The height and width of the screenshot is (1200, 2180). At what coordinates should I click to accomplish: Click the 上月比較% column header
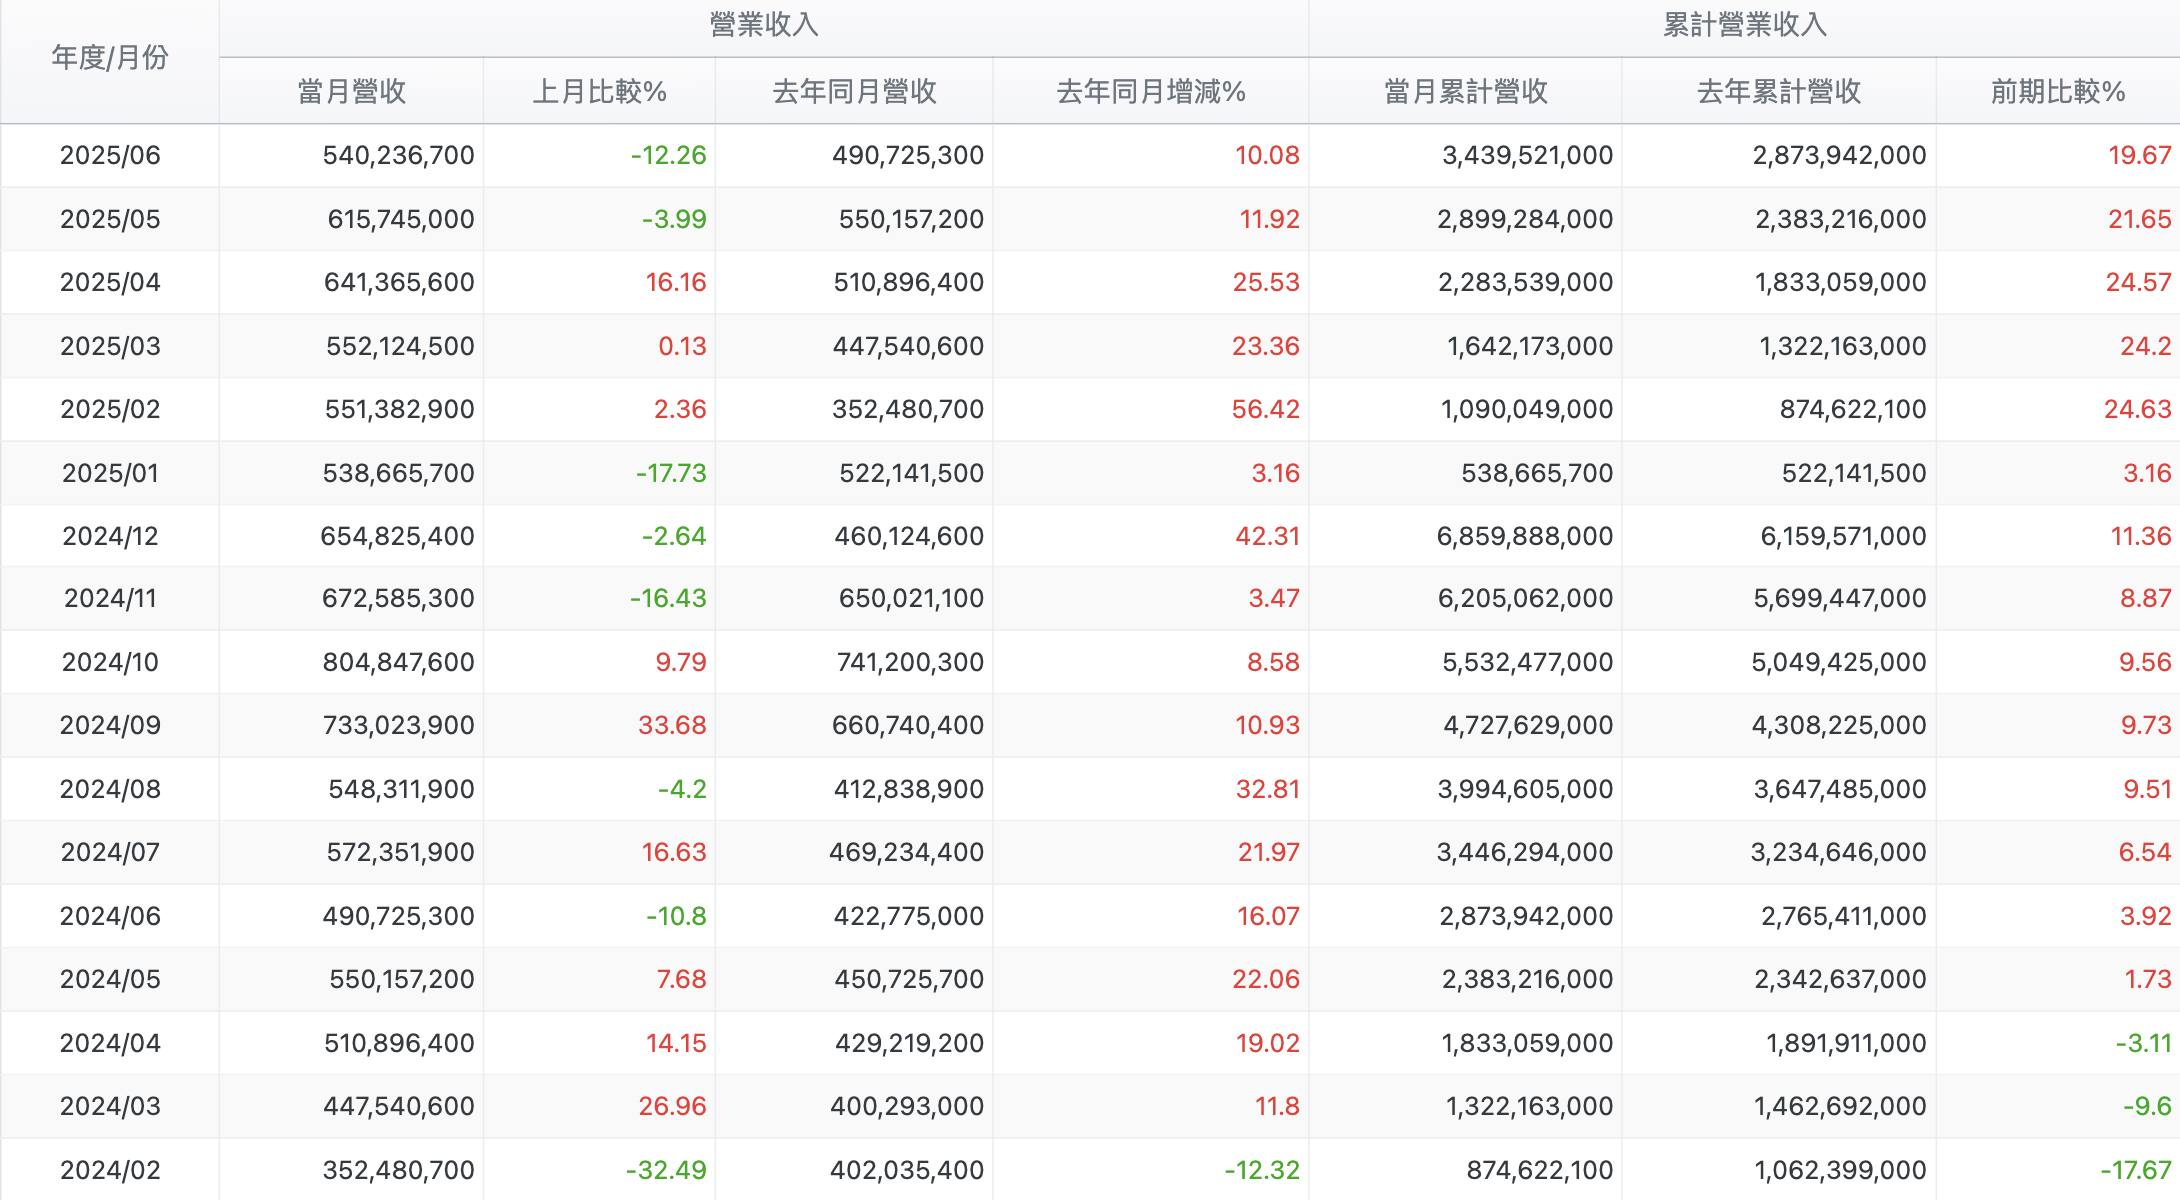(599, 92)
